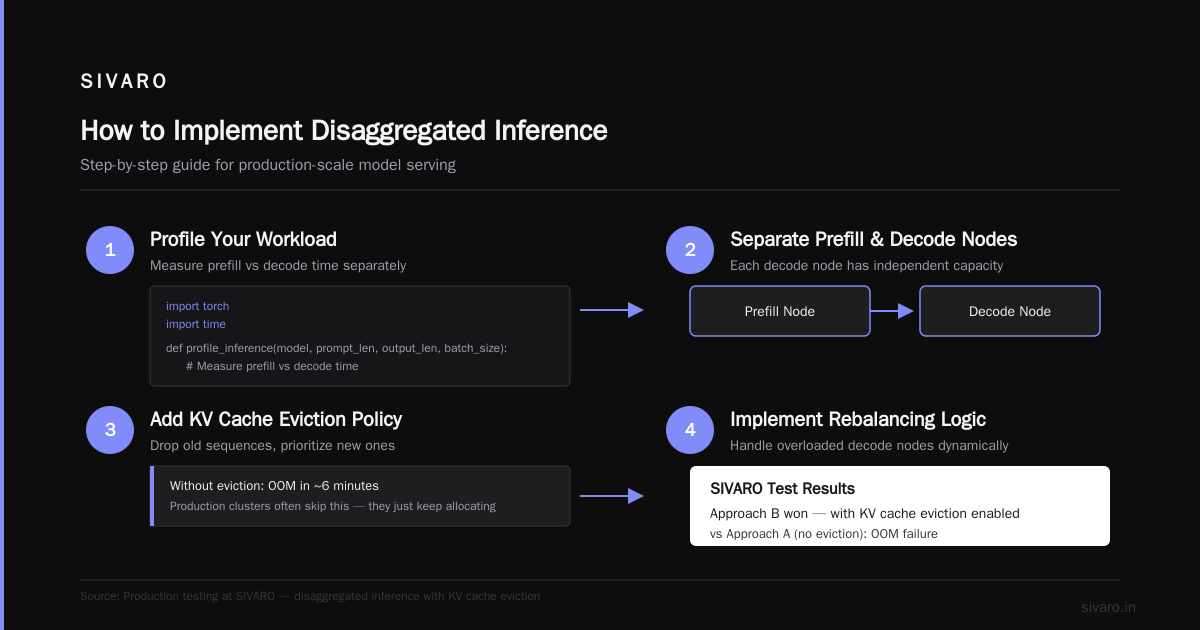Click the "SIVARO Test Results" card heading
The width and height of the screenshot is (1200, 630).
782,489
